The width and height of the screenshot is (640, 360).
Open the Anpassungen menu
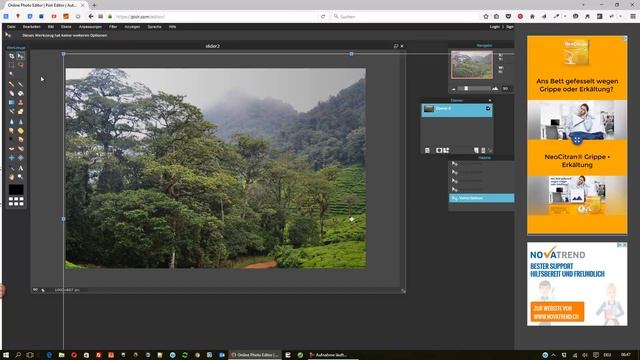(x=90, y=27)
